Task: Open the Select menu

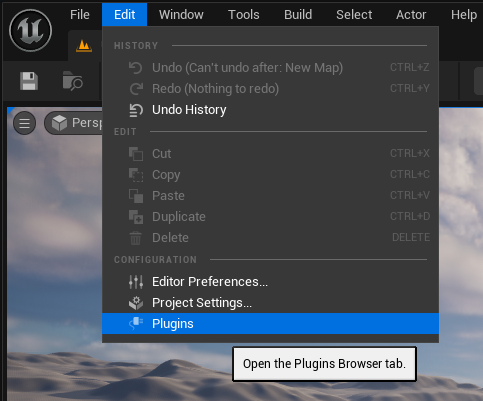Action: 354,15
